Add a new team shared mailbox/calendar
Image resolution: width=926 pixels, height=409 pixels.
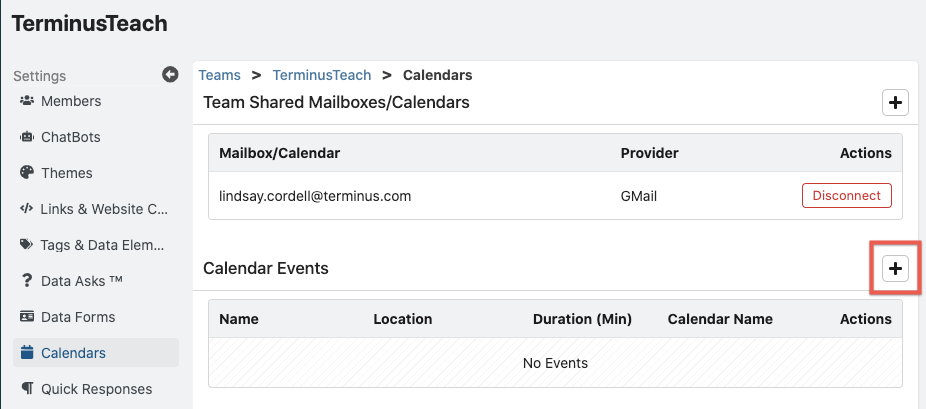pyautogui.click(x=895, y=103)
